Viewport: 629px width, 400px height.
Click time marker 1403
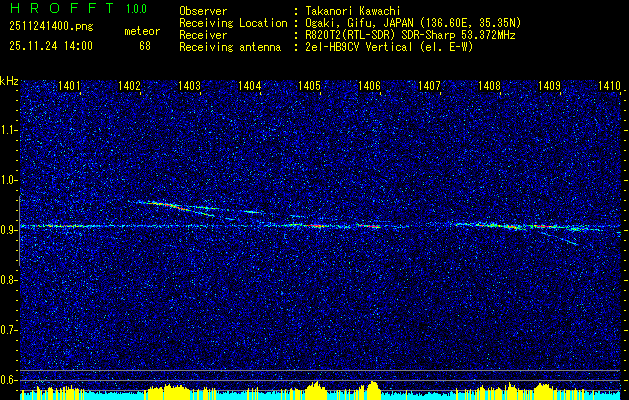(x=189, y=85)
